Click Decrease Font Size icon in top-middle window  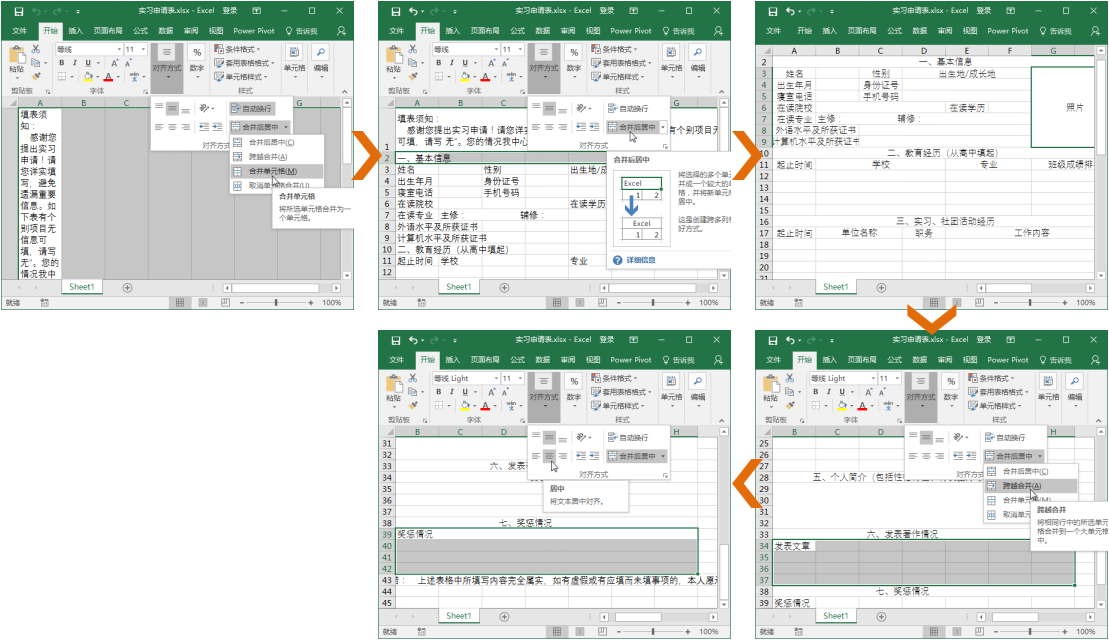pos(505,63)
